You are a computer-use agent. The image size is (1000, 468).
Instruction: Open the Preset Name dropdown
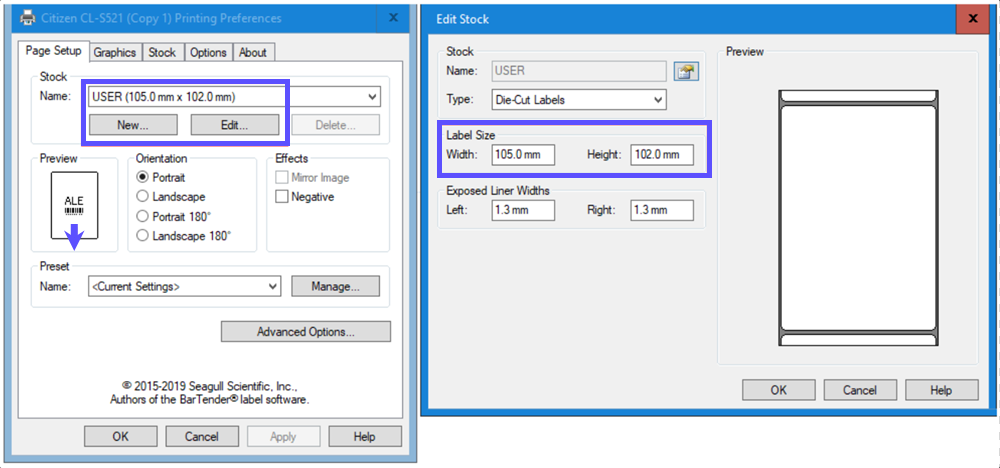click(184, 286)
